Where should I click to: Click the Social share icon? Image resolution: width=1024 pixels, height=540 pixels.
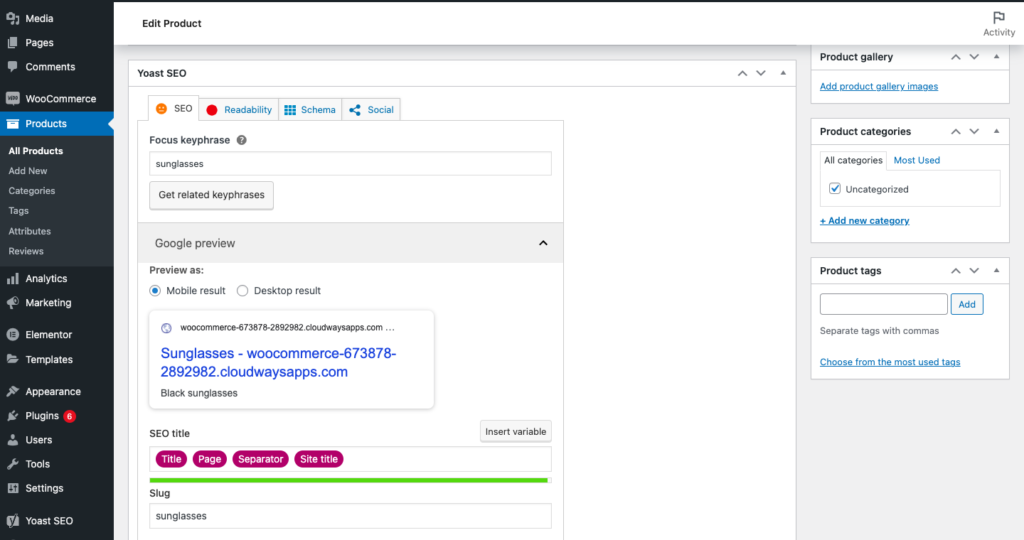tap(355, 110)
